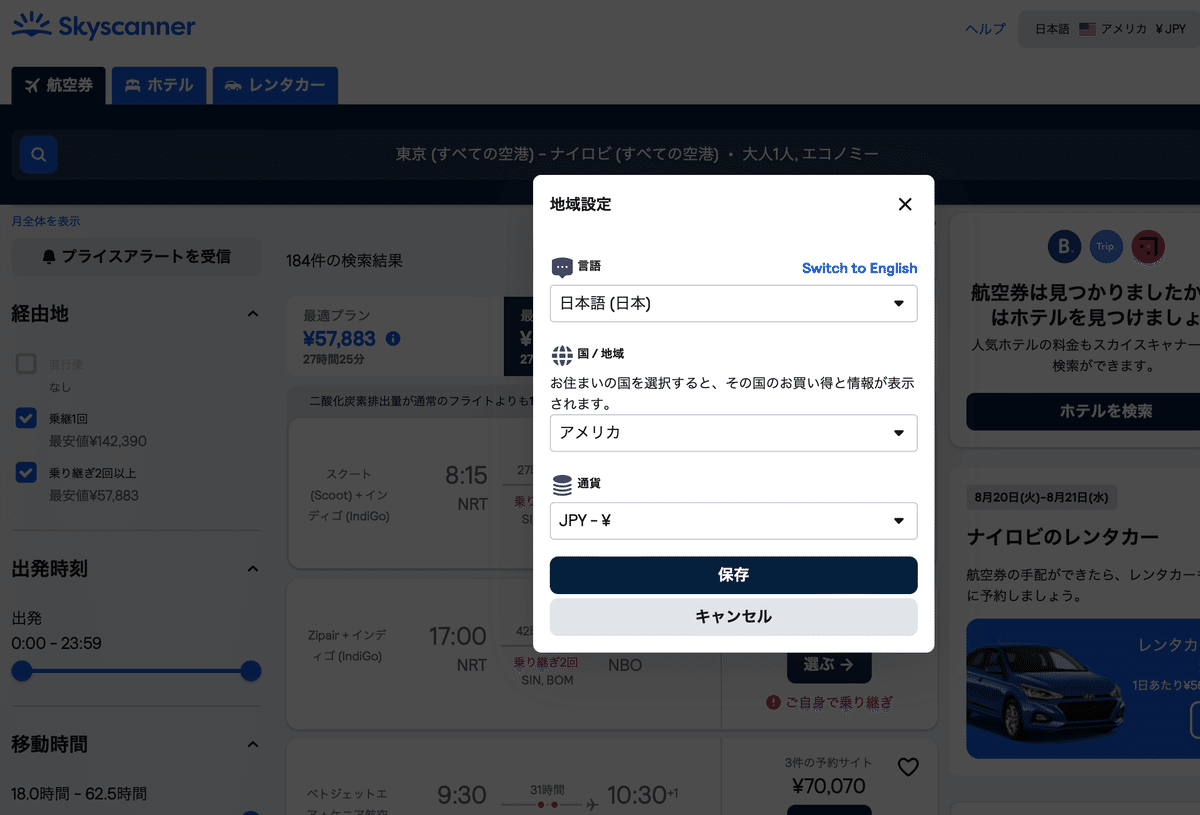Image resolution: width=1200 pixels, height=815 pixels.
Task: Click the Switch to English link
Action: (x=859, y=268)
